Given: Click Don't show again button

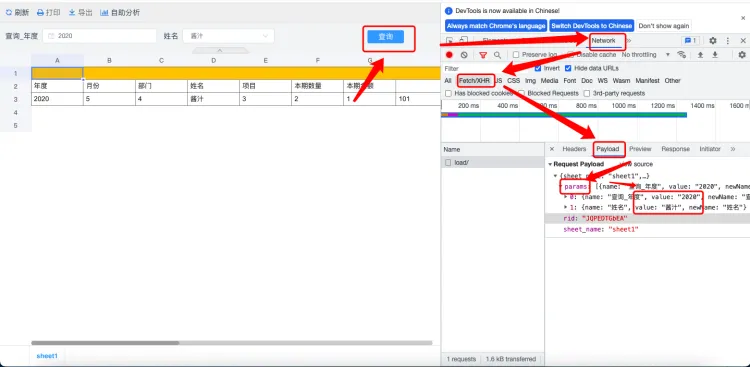Looking at the screenshot, I should 664,26.
